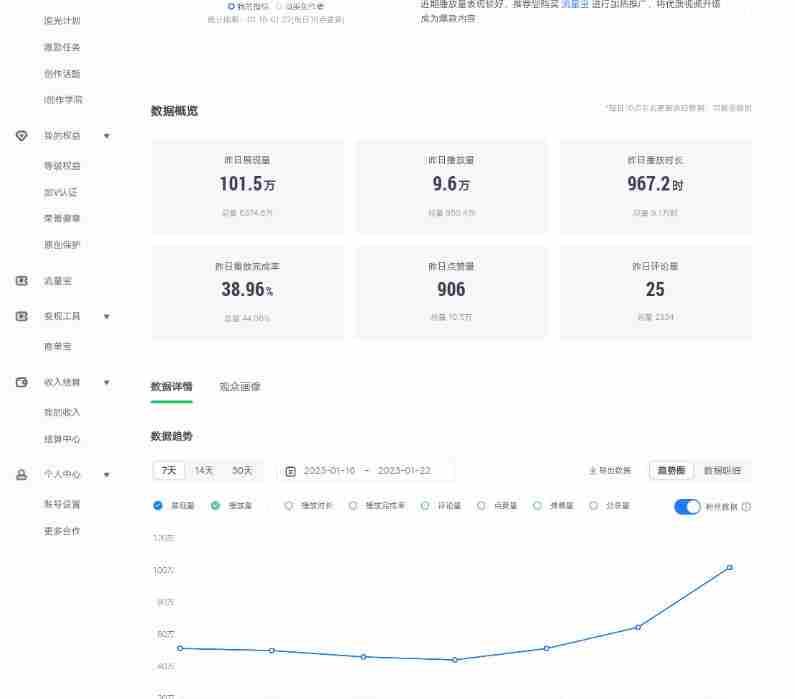This screenshot has width=795, height=699.
Task: Click the info icon next to 粉丝数据
Action: 746,506
